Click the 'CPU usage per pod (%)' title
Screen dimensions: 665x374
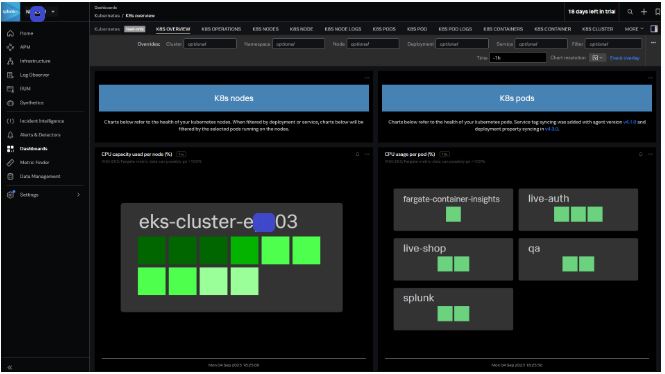pyautogui.click(x=410, y=154)
